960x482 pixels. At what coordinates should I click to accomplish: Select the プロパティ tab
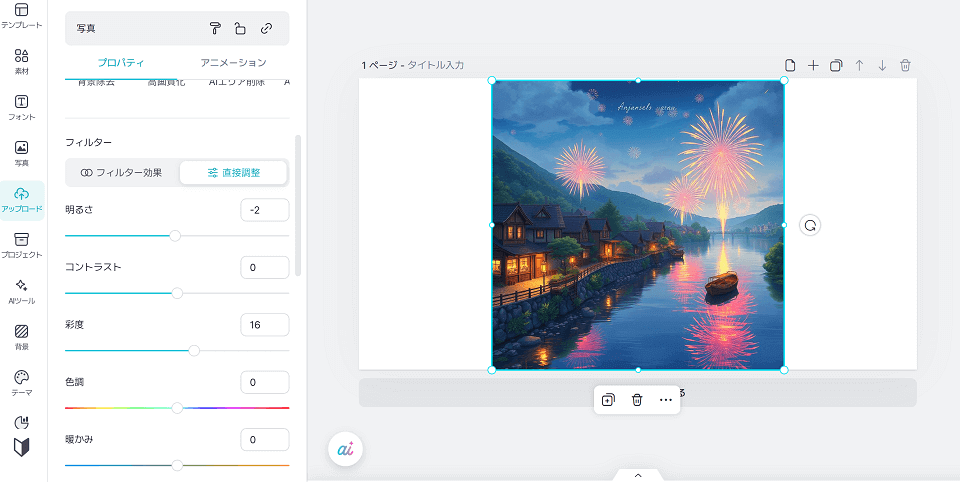(x=121, y=63)
